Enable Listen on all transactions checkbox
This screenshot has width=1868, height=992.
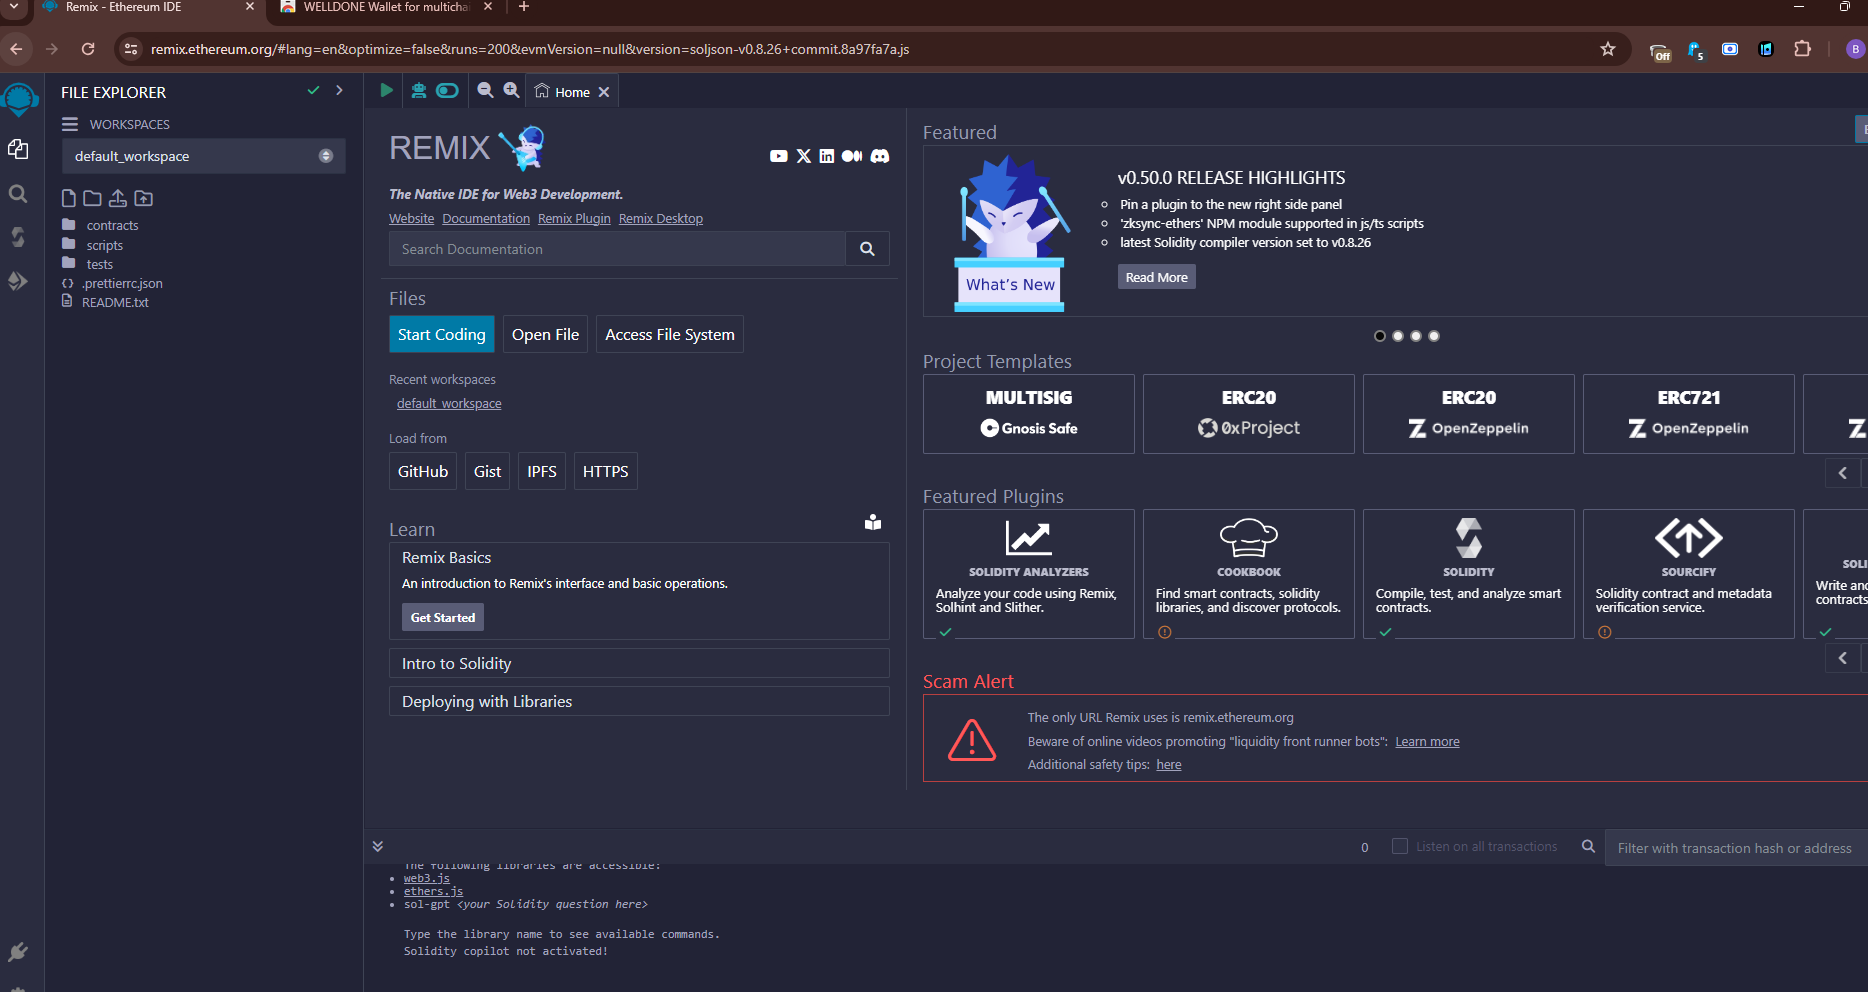pyautogui.click(x=1400, y=846)
